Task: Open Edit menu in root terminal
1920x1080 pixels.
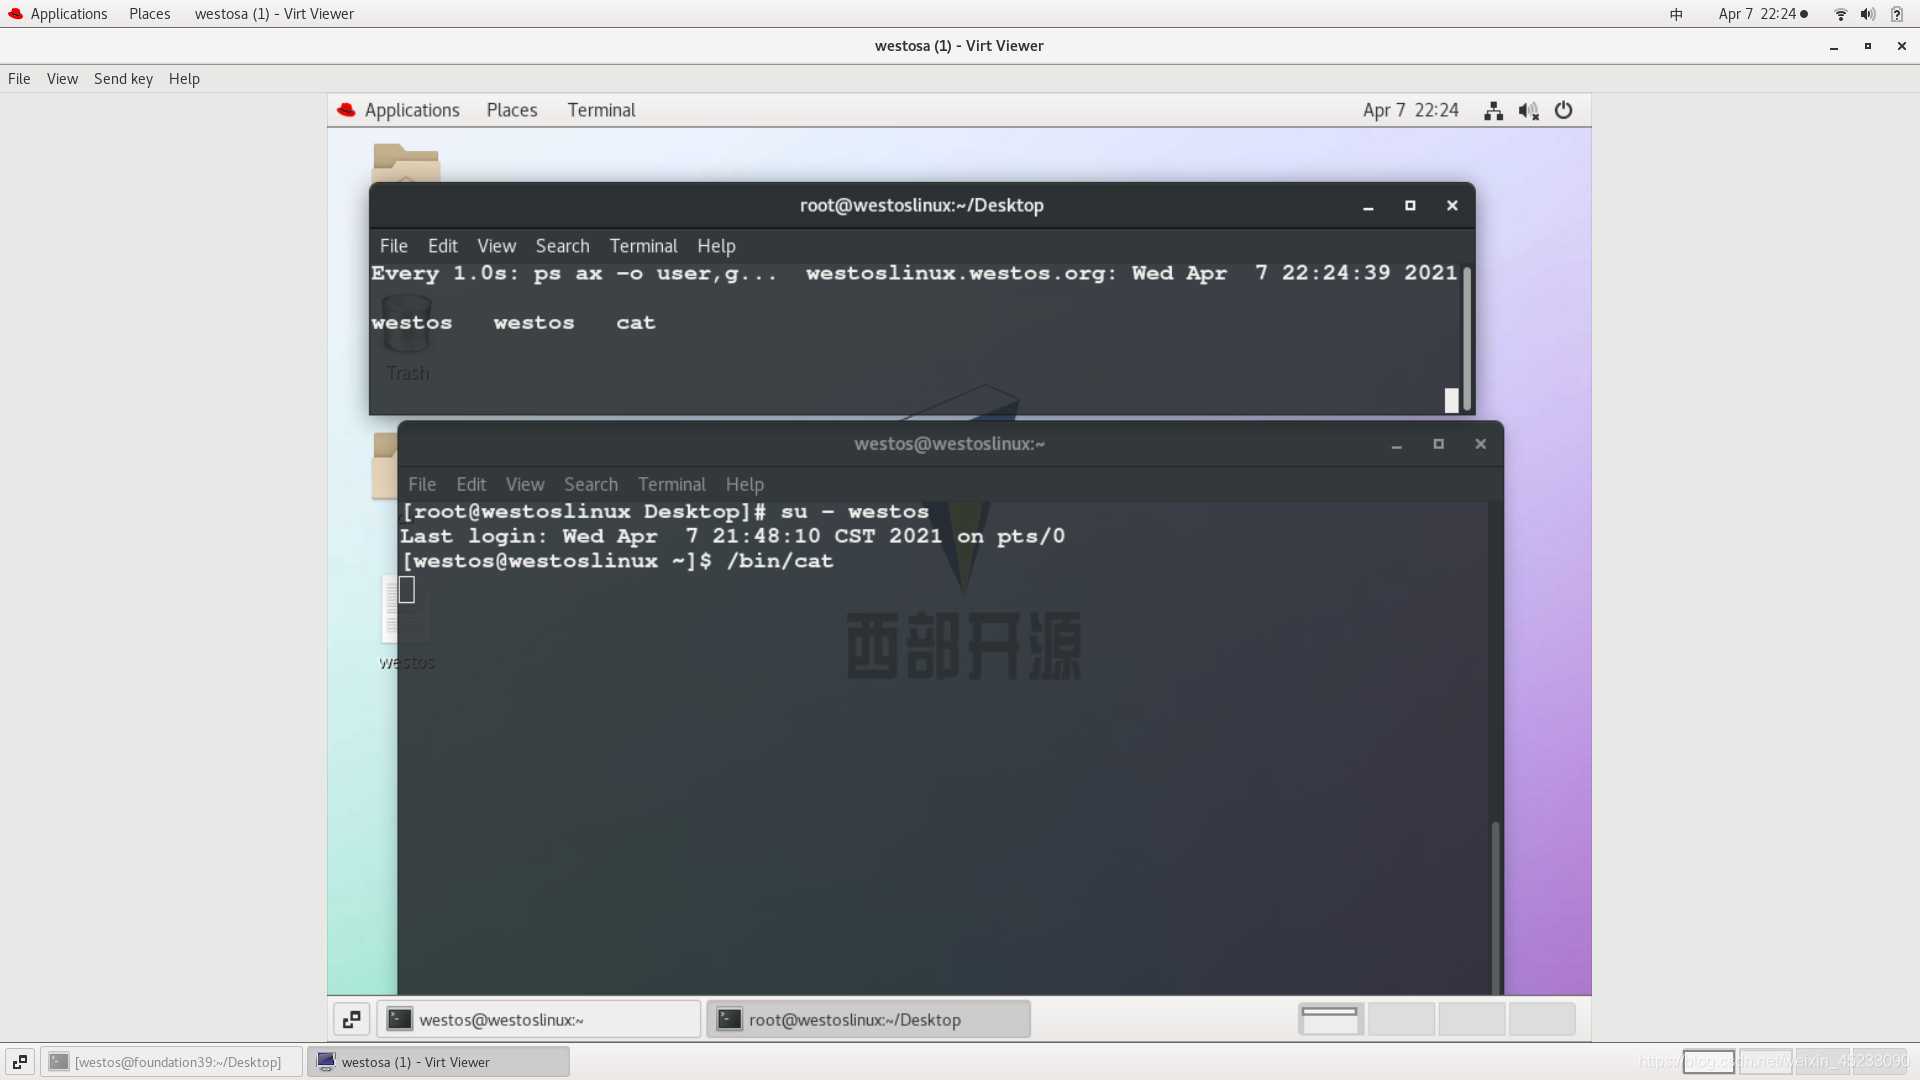Action: coord(442,246)
